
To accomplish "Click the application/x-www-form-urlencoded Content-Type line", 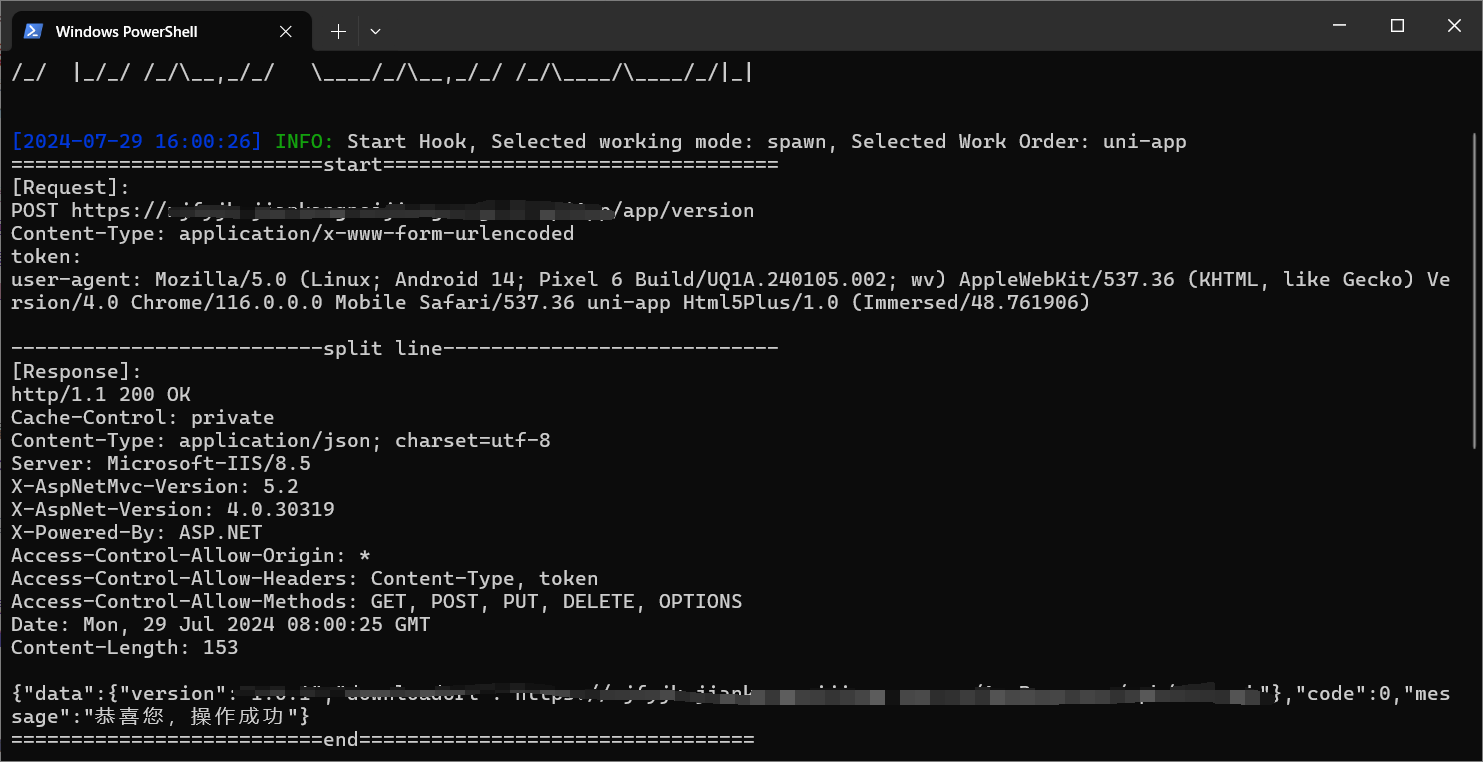I will click(x=292, y=233).
